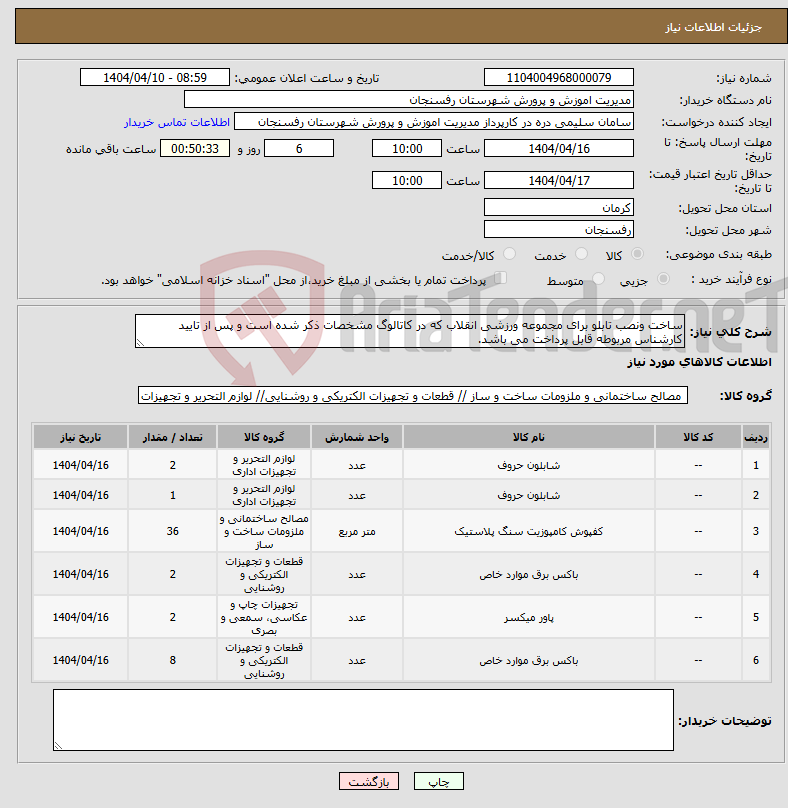Click the ردیف column header
The image size is (788, 808).
[756, 437]
